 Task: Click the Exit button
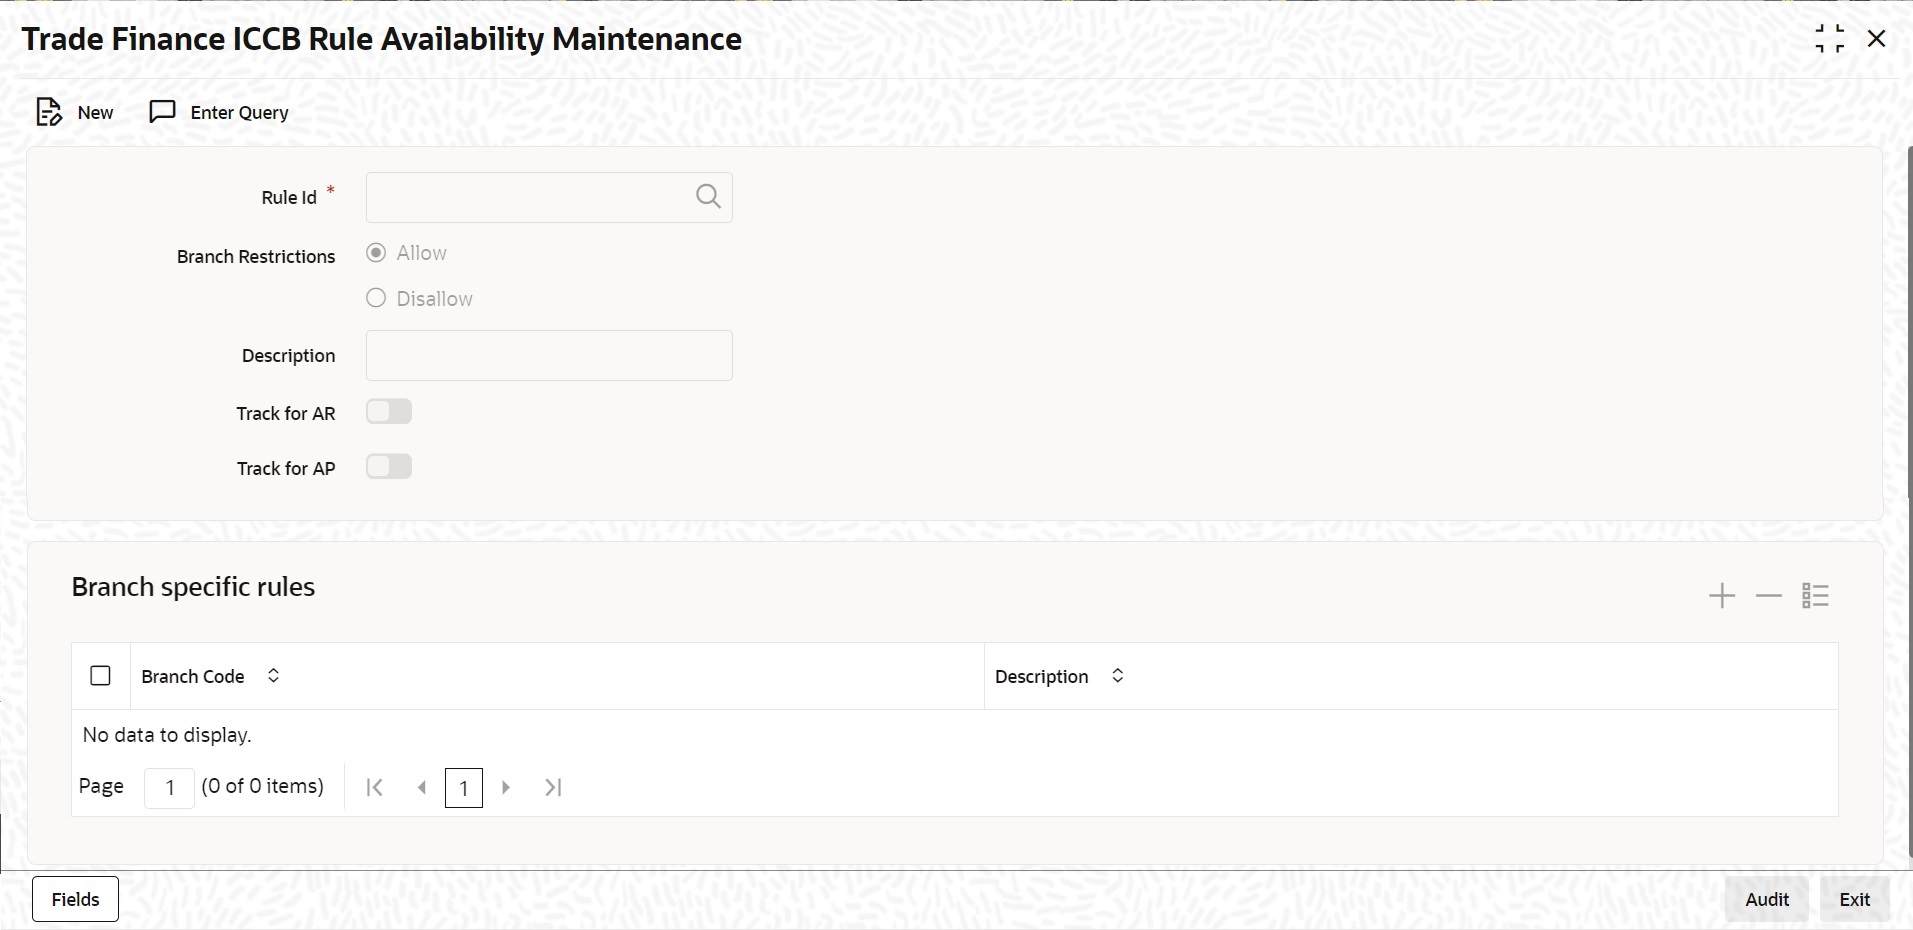click(x=1854, y=898)
